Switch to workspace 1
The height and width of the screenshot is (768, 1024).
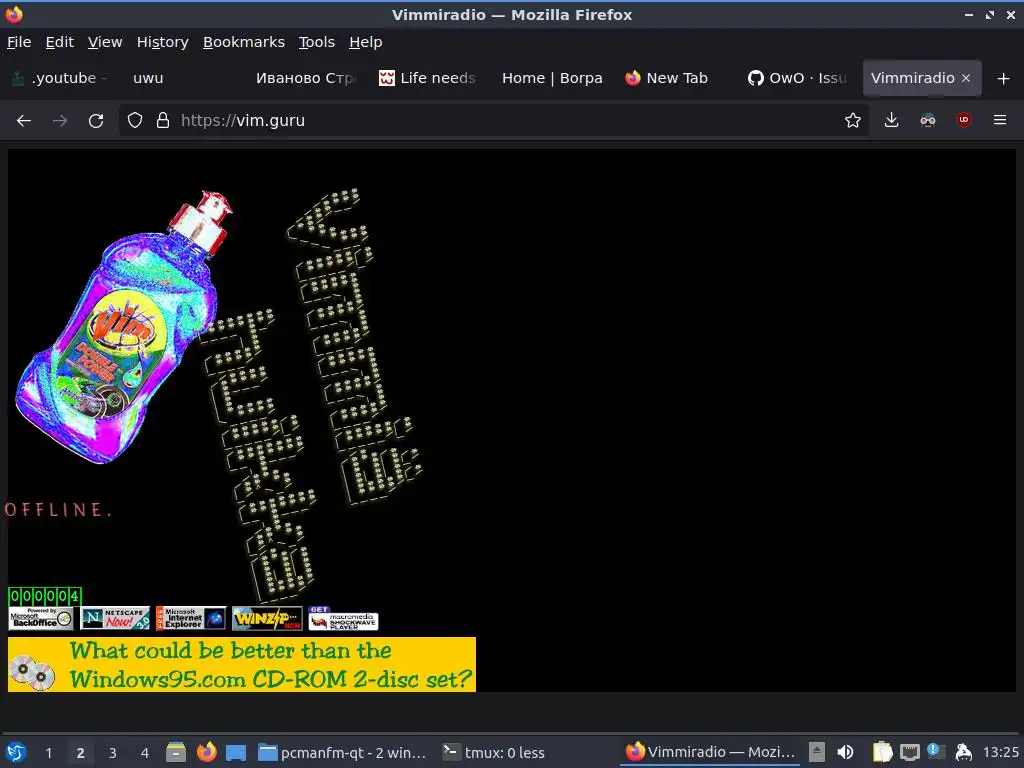point(48,753)
